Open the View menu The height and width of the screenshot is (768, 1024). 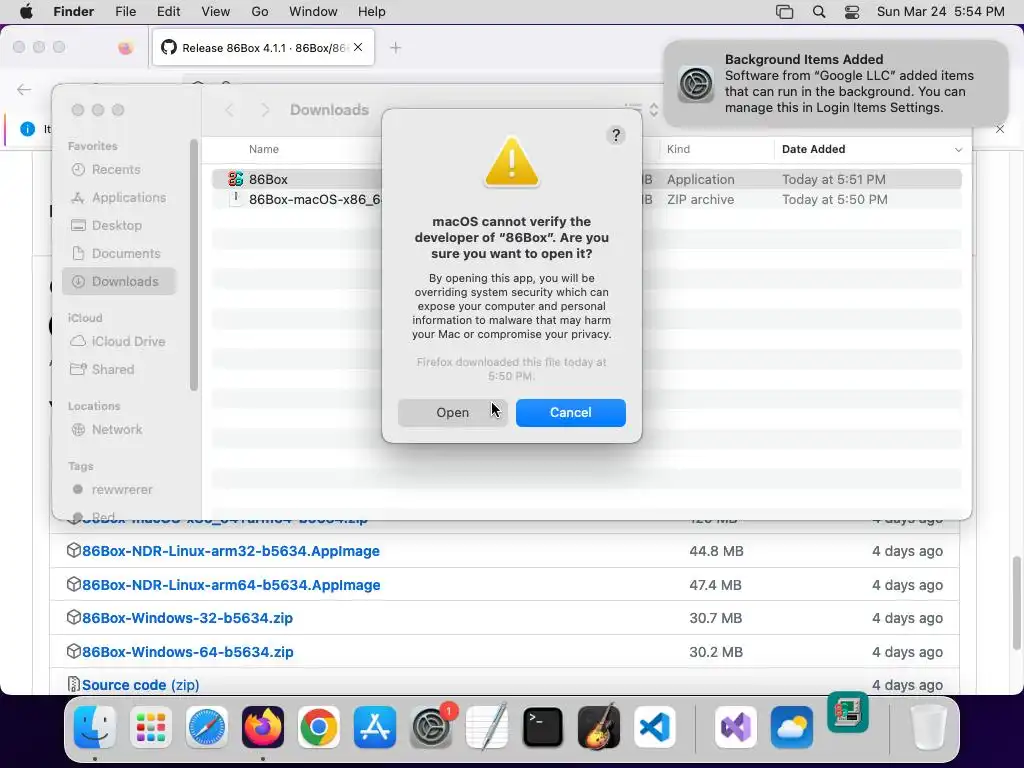[x=216, y=12]
